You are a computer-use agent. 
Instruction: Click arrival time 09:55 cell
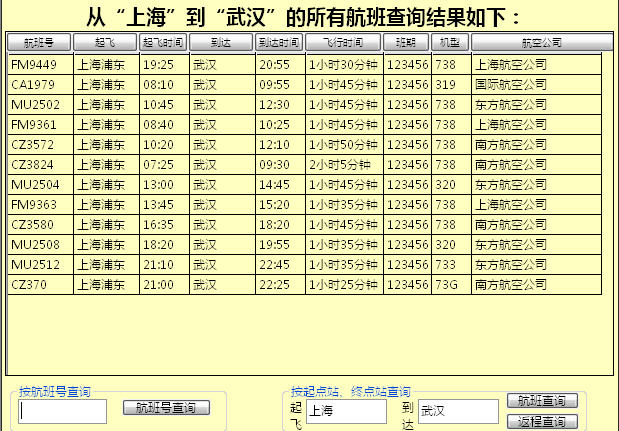point(280,84)
